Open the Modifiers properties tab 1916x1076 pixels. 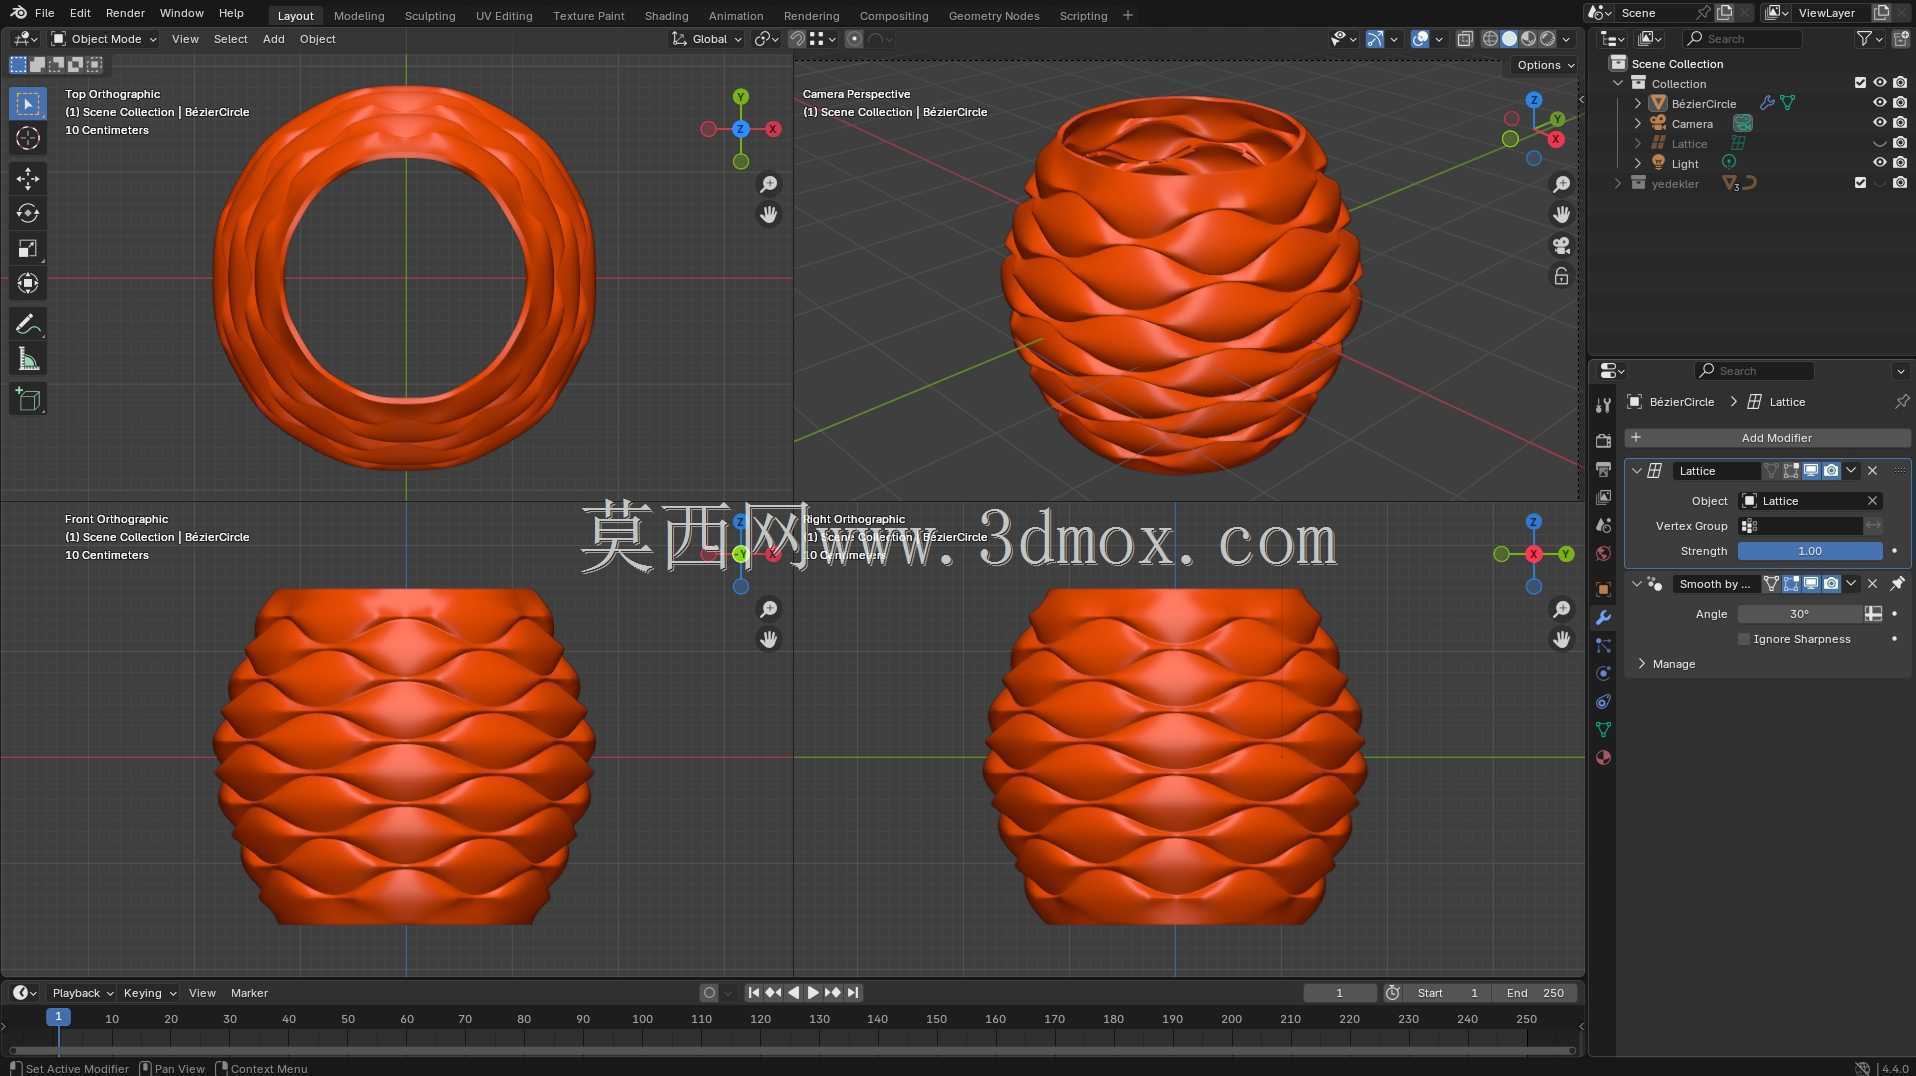pos(1603,618)
